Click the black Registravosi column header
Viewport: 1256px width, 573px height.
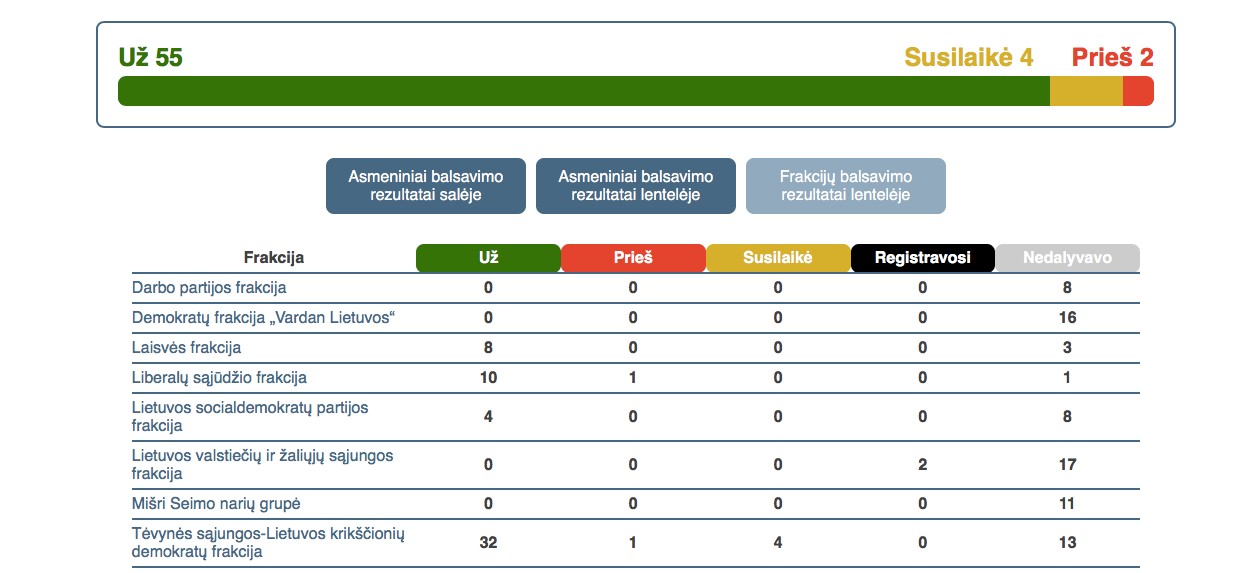[923, 258]
